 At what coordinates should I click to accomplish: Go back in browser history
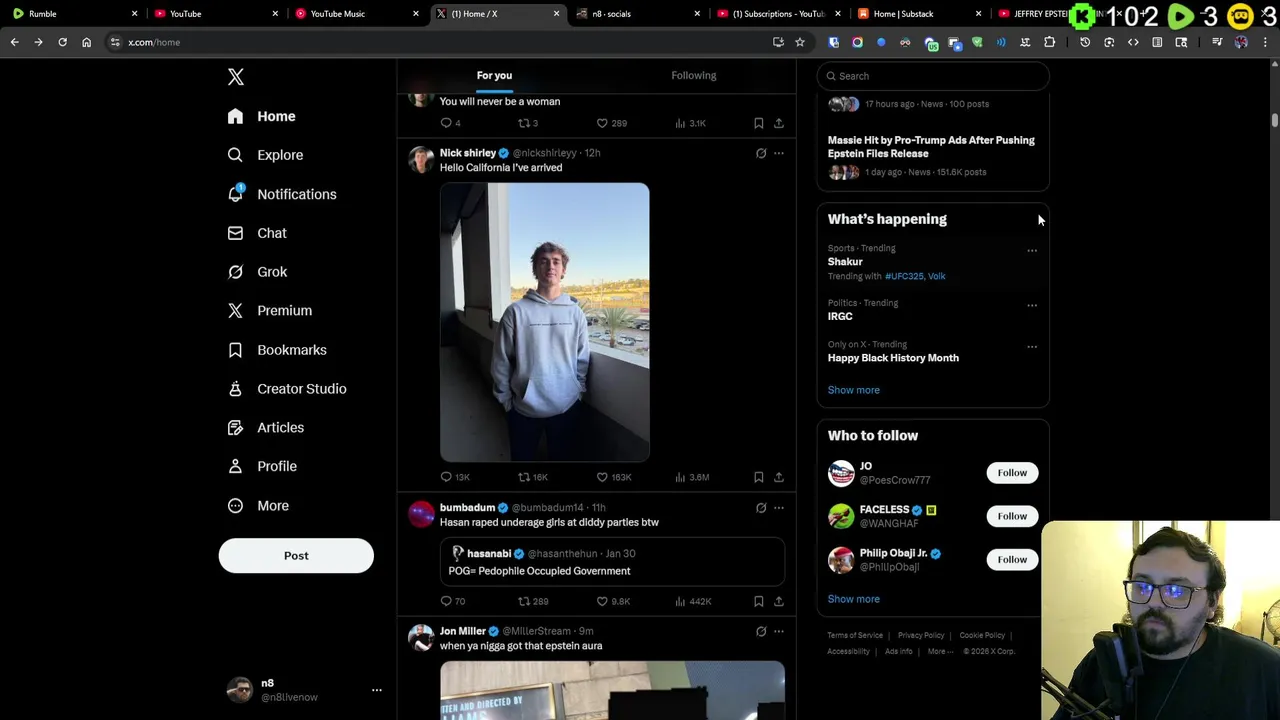tap(14, 42)
